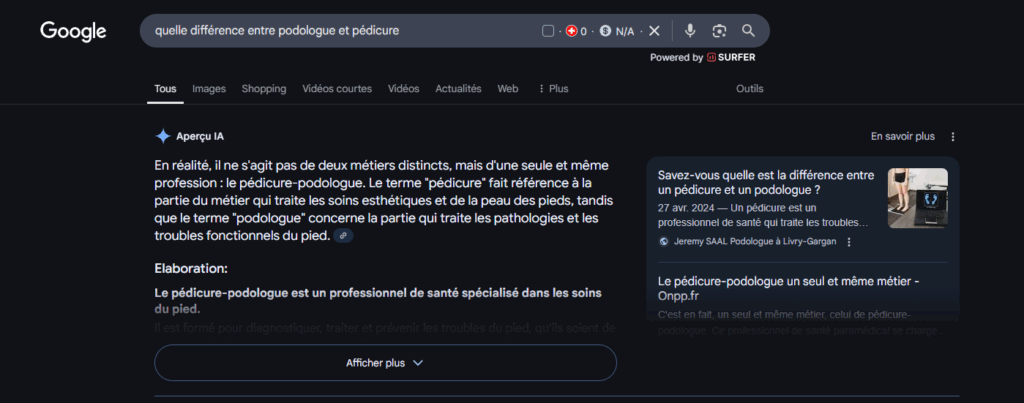Click the 'Elaboration:' heading text
This screenshot has height=403, width=1024.
coord(191,268)
